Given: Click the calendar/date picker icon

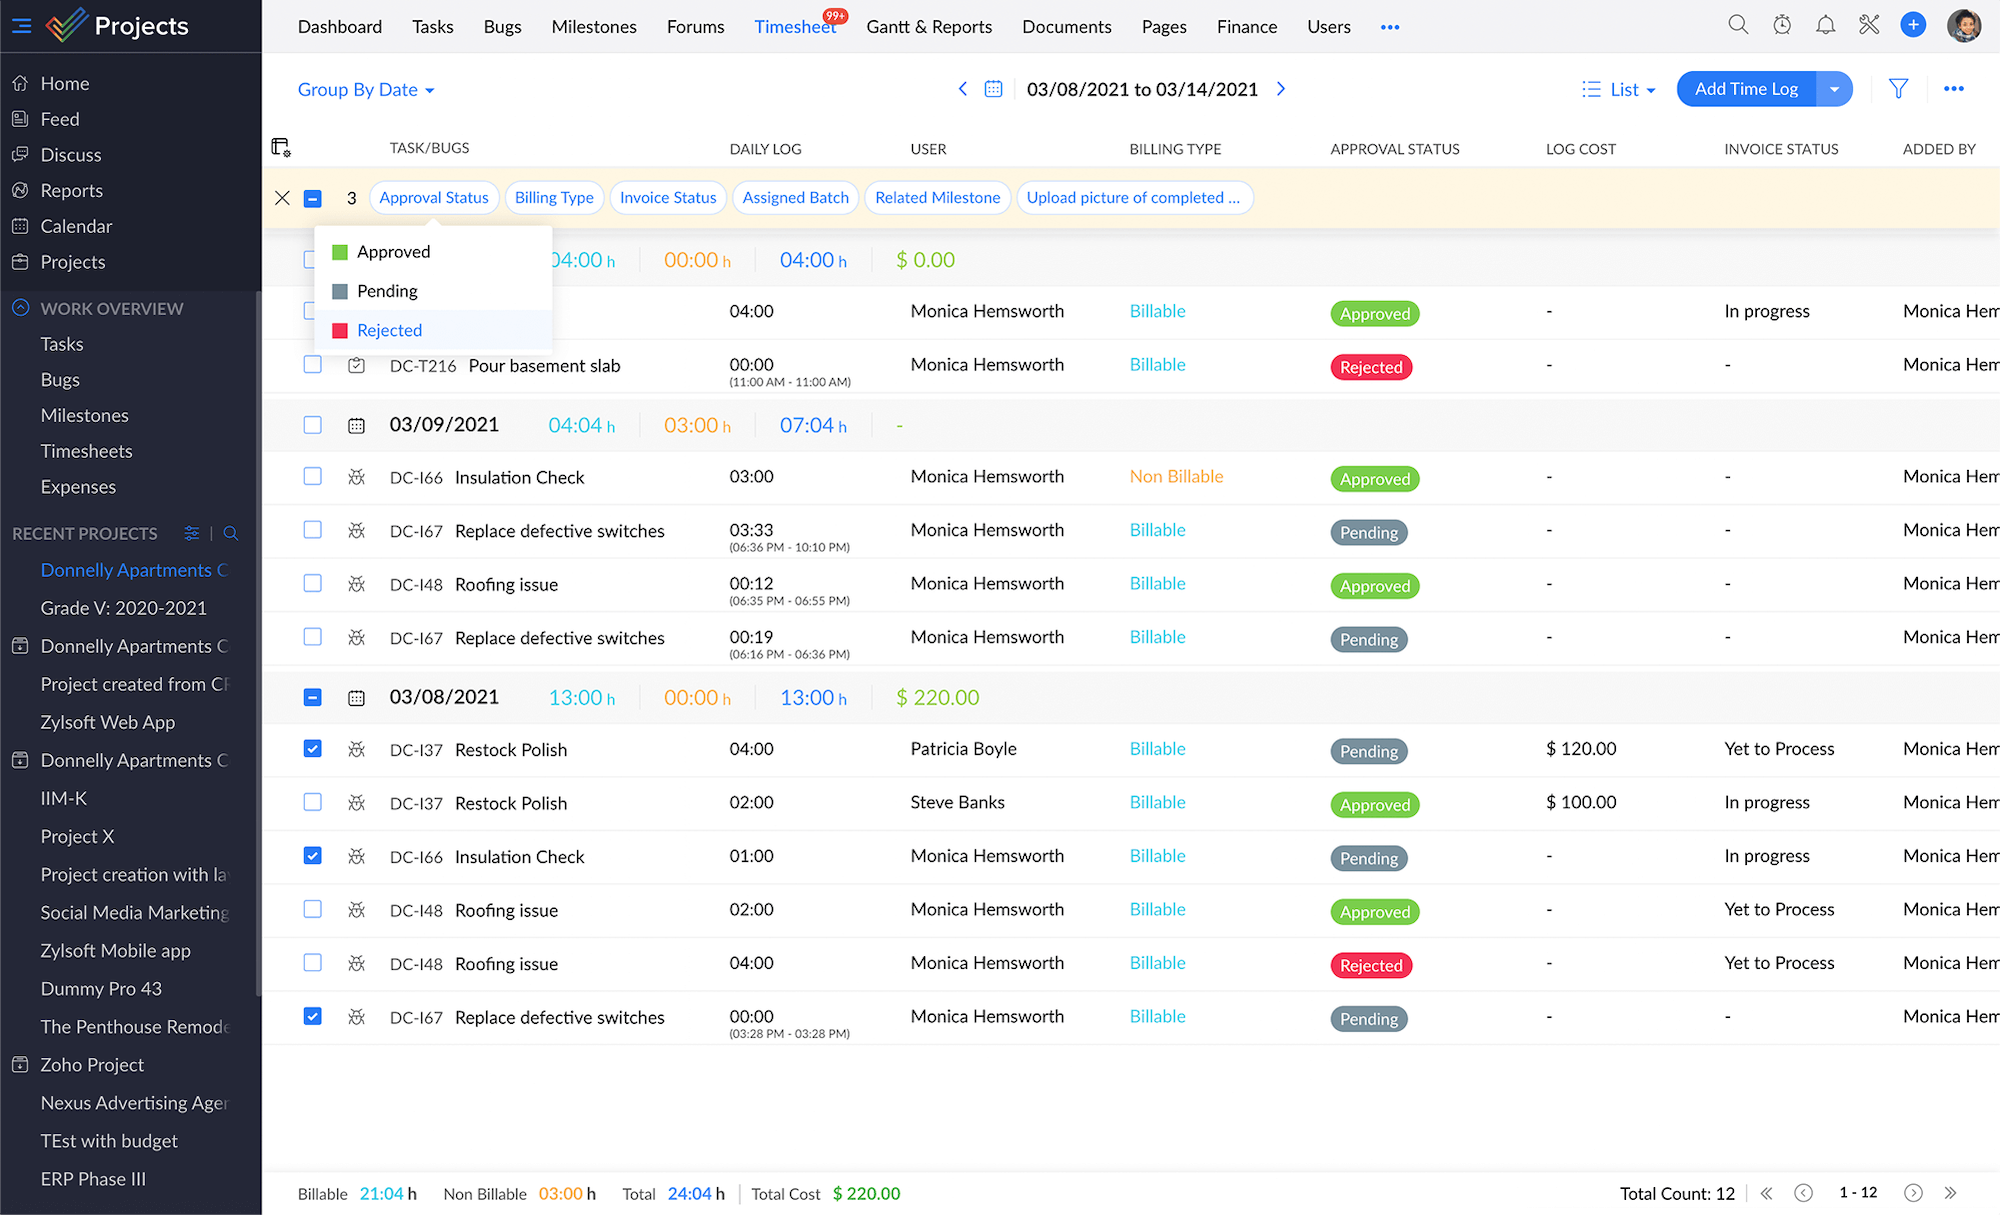Looking at the screenshot, I should coord(994,89).
